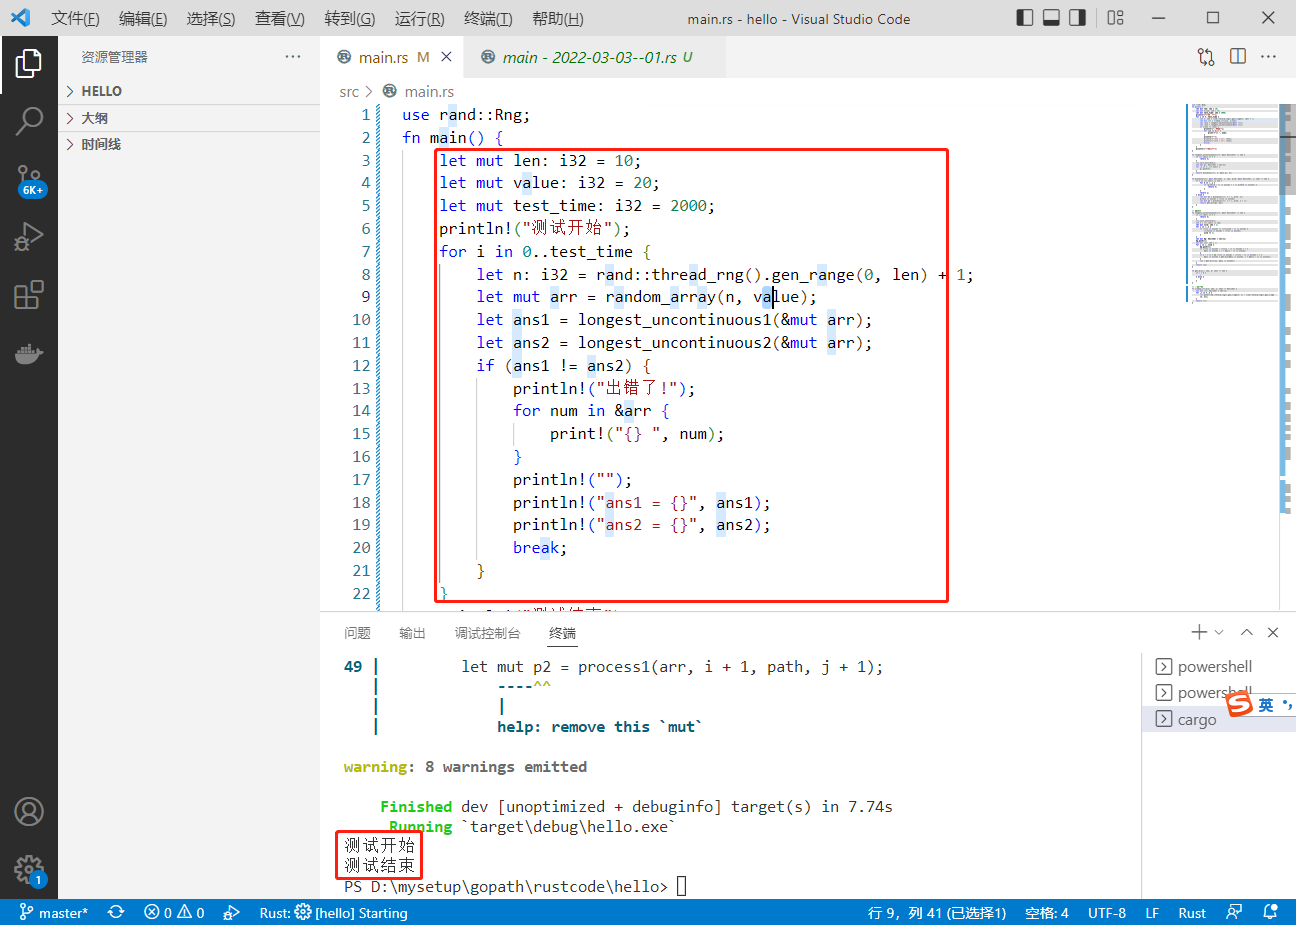Viewport: 1296px width, 925px height.
Task: Open the 选择(S) menu
Action: [211, 18]
